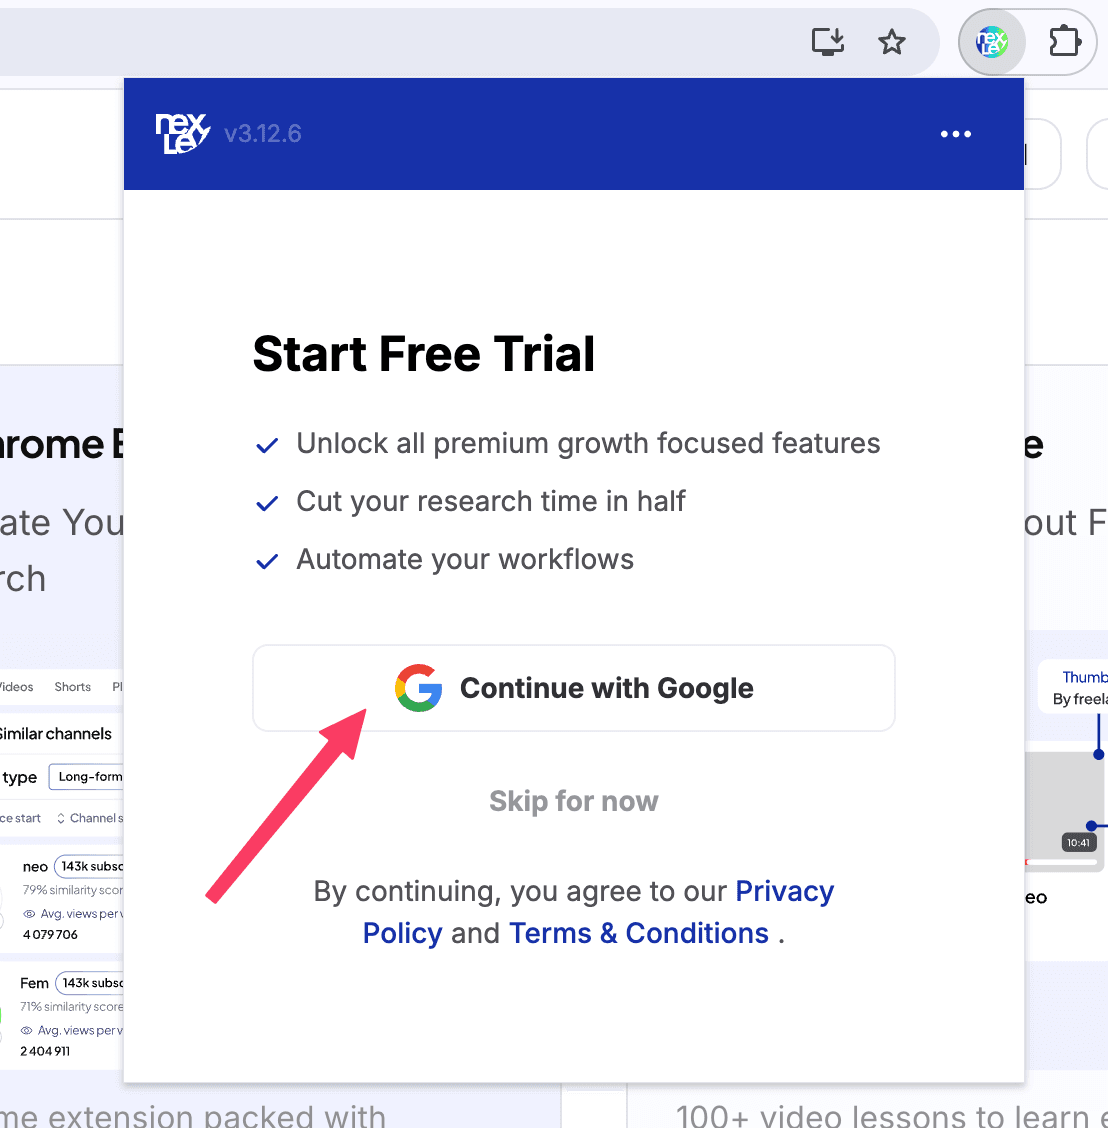The height and width of the screenshot is (1128, 1108).
Task: Click the 4 079 706 views value
Action: click(x=50, y=934)
